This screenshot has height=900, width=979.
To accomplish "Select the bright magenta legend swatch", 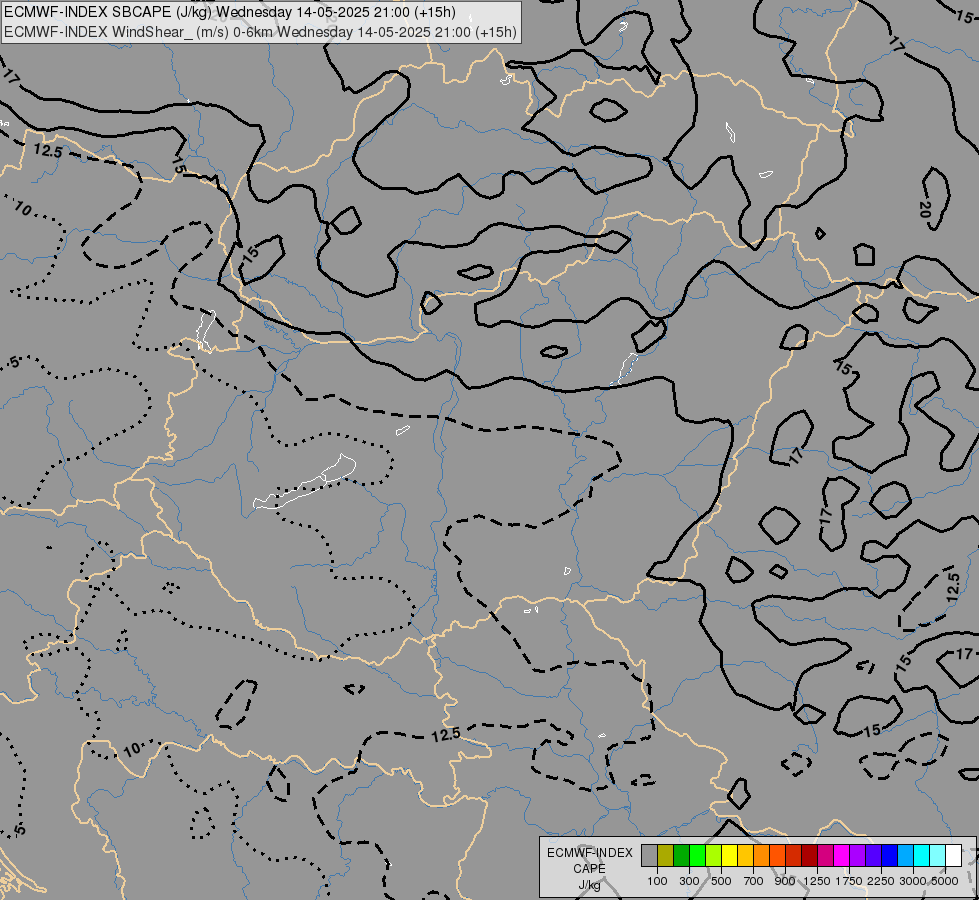I will click(842, 856).
